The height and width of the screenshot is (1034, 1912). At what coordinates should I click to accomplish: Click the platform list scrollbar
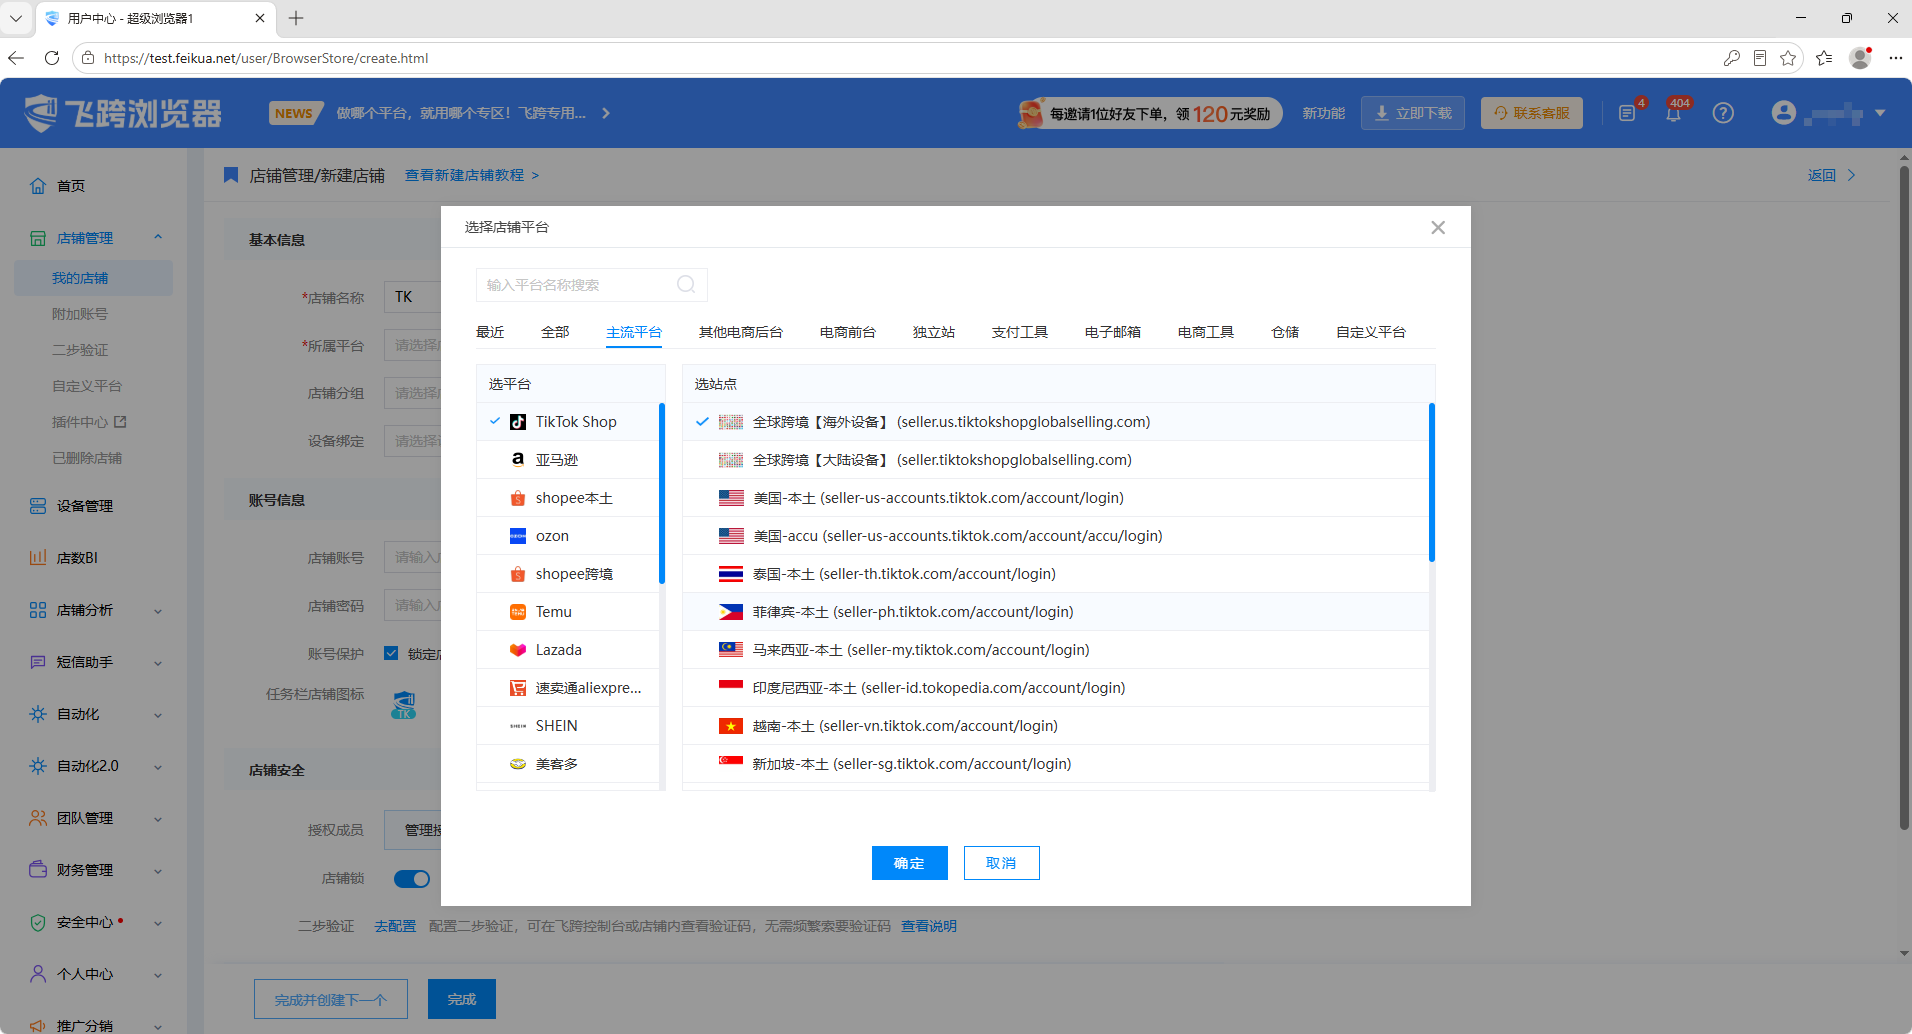click(x=661, y=494)
